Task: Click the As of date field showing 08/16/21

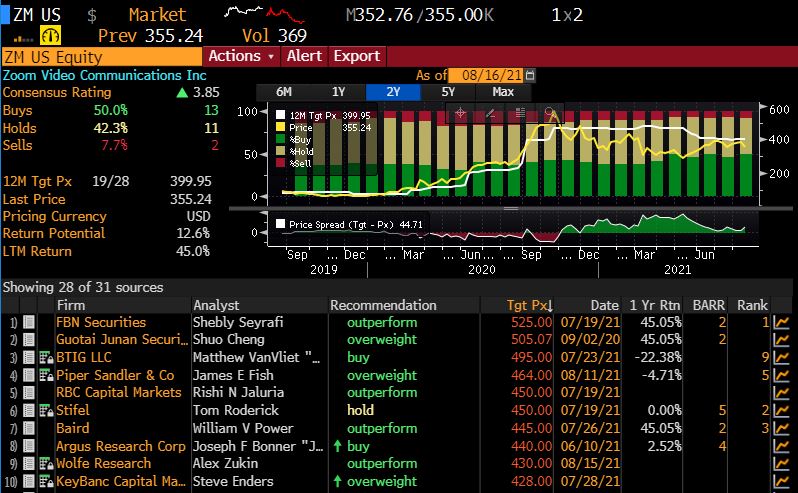Action: pos(485,75)
